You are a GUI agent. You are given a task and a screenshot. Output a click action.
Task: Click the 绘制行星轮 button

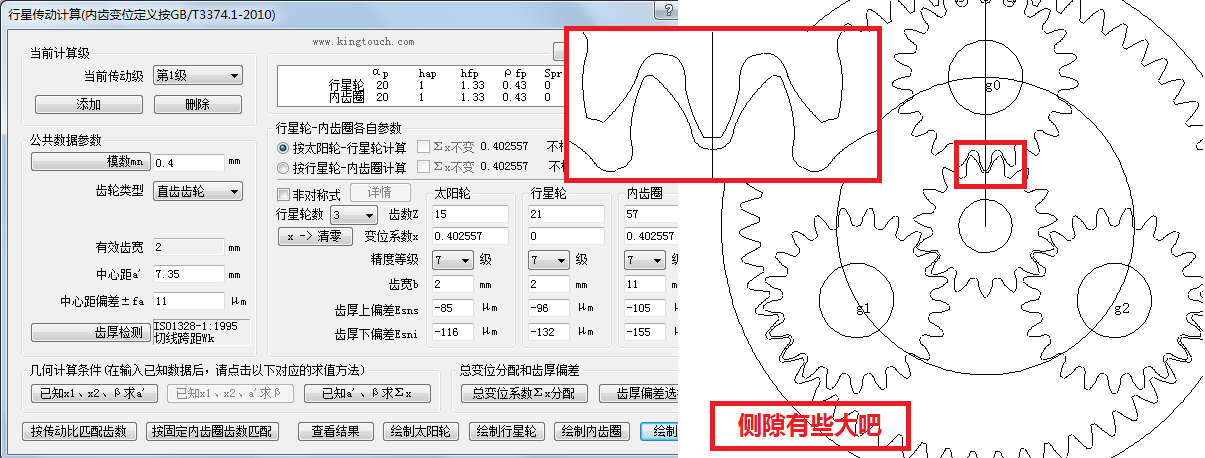(506, 432)
